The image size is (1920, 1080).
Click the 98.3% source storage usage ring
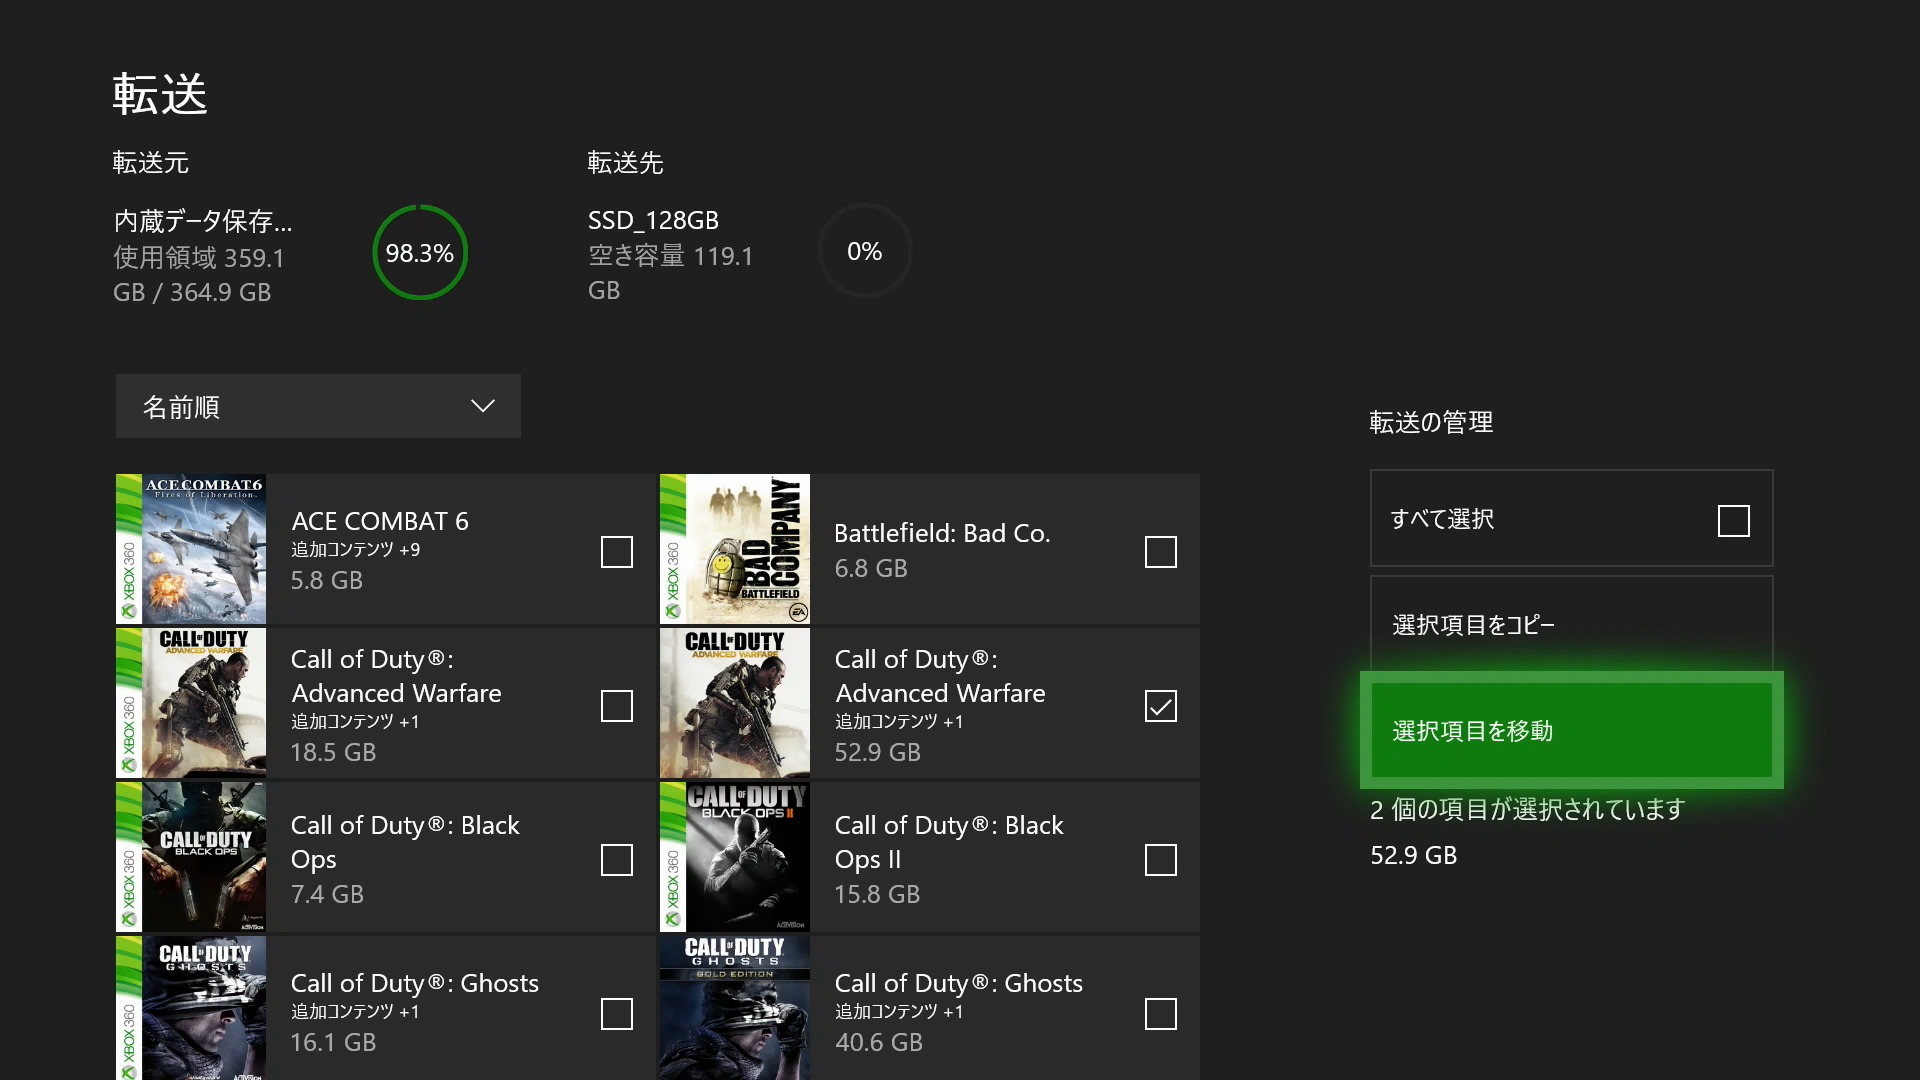click(420, 252)
